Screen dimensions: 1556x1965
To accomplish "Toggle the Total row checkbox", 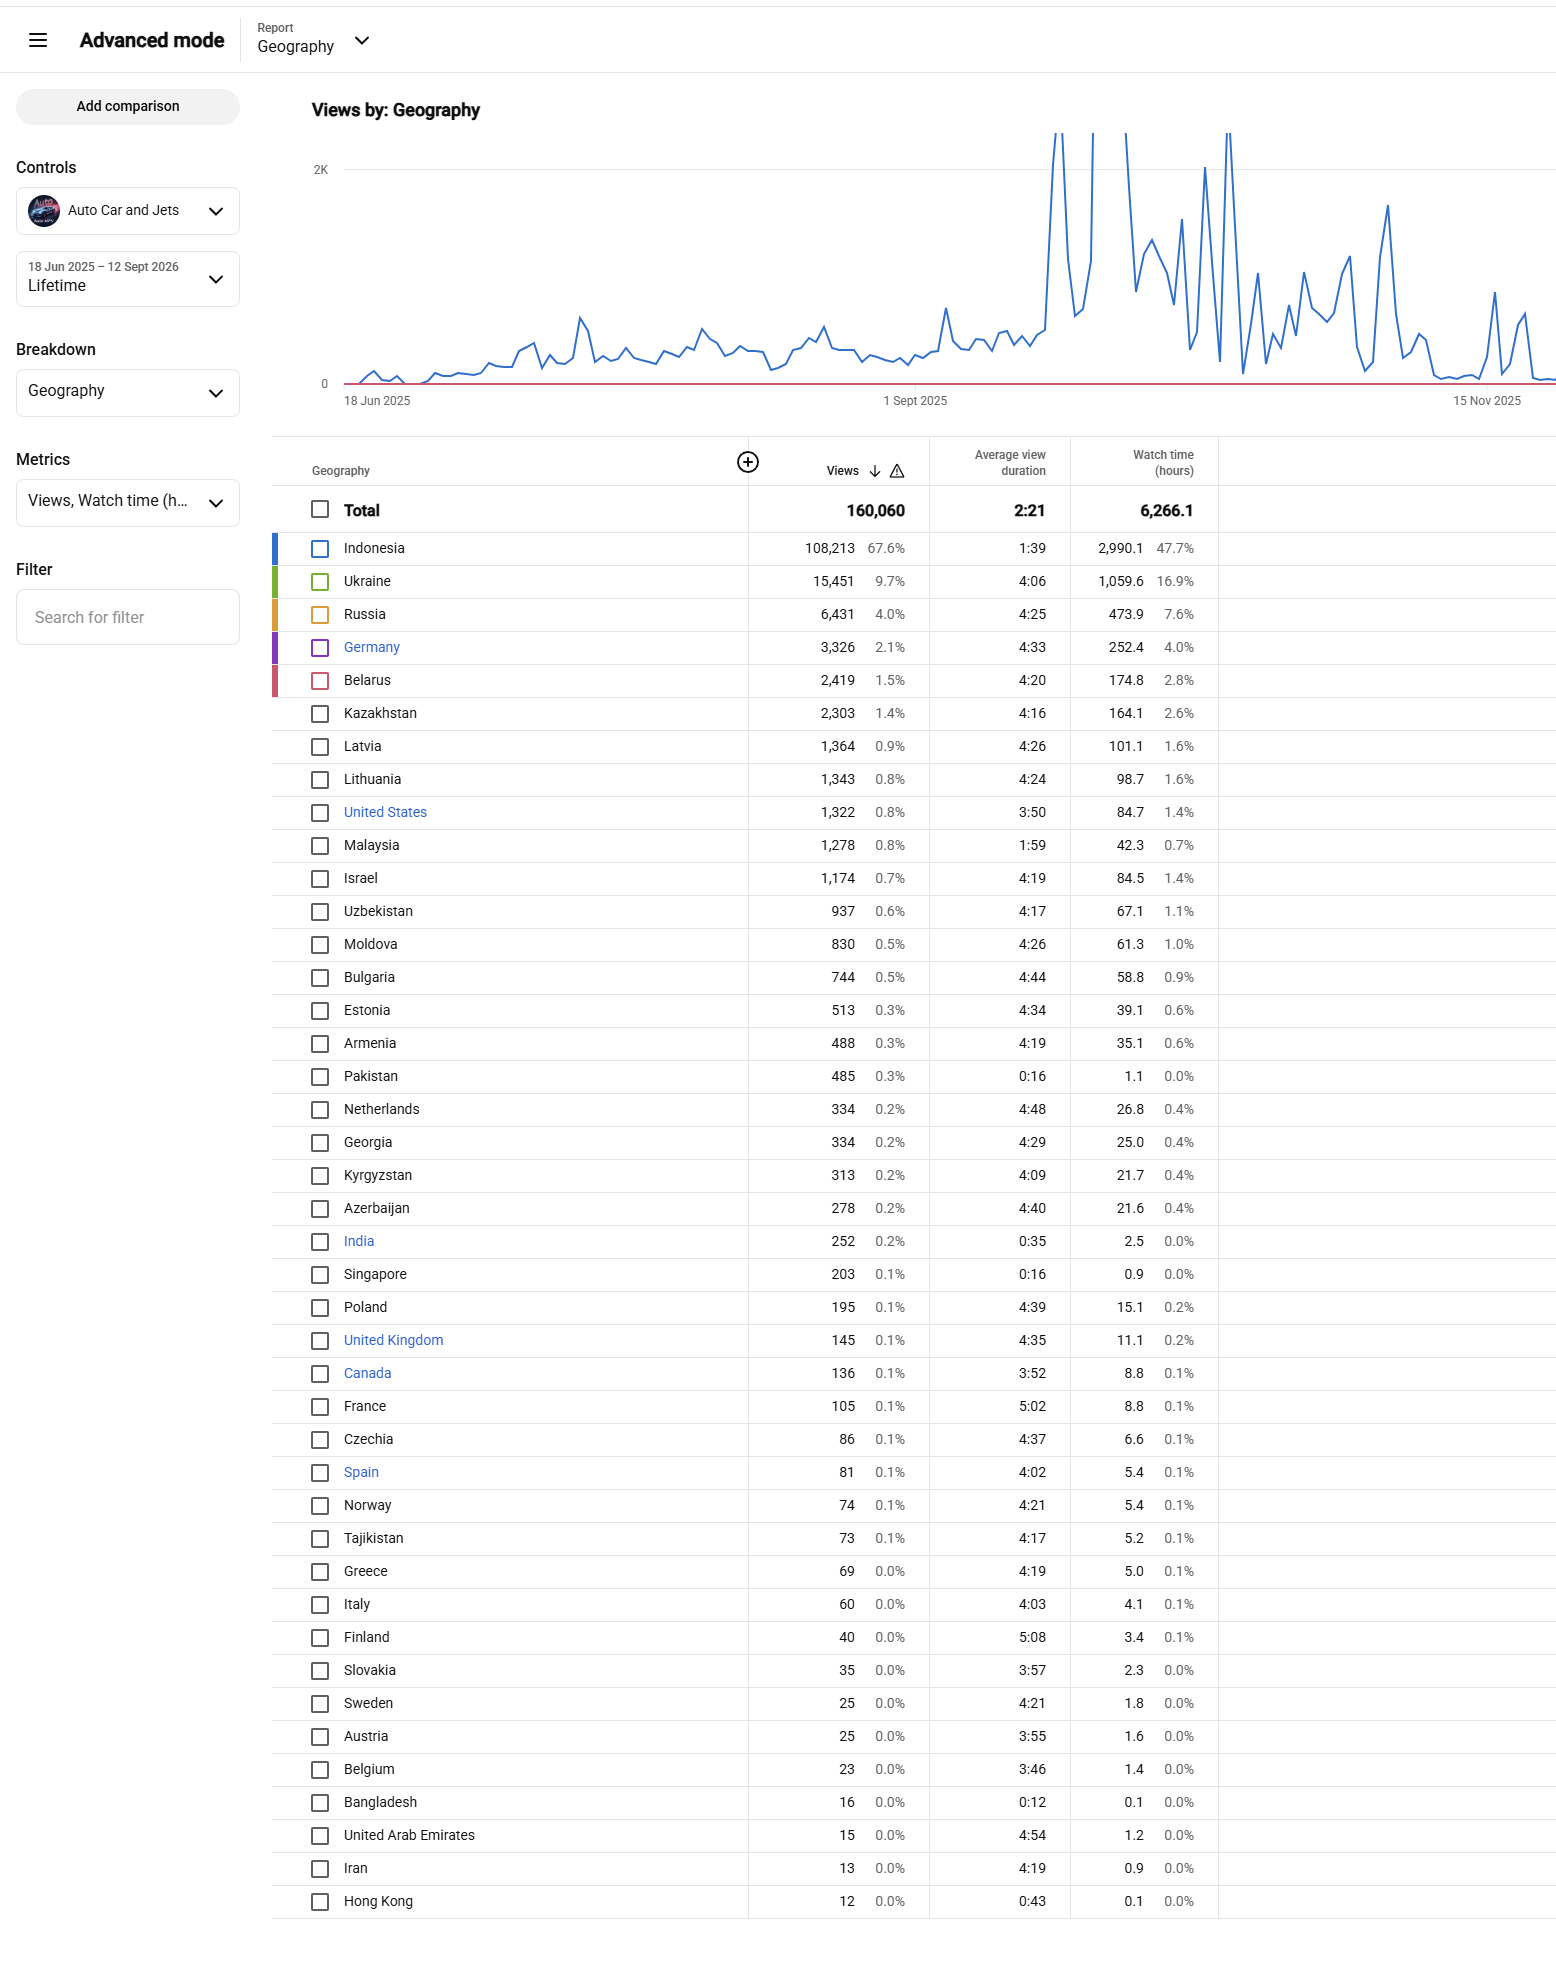I will (x=320, y=510).
